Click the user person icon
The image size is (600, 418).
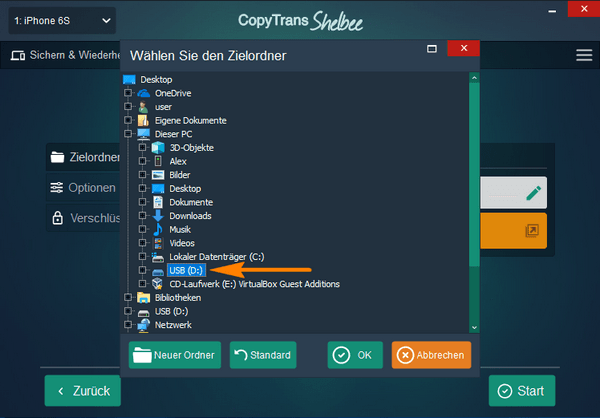point(143,107)
